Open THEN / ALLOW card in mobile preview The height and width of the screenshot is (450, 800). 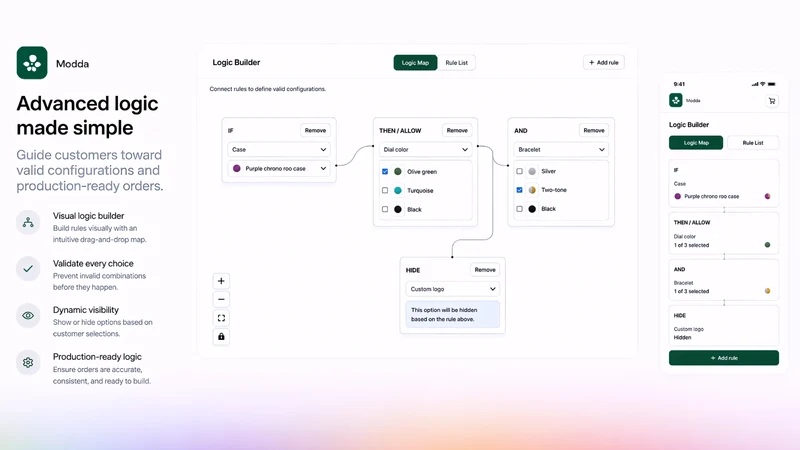[x=724, y=233]
